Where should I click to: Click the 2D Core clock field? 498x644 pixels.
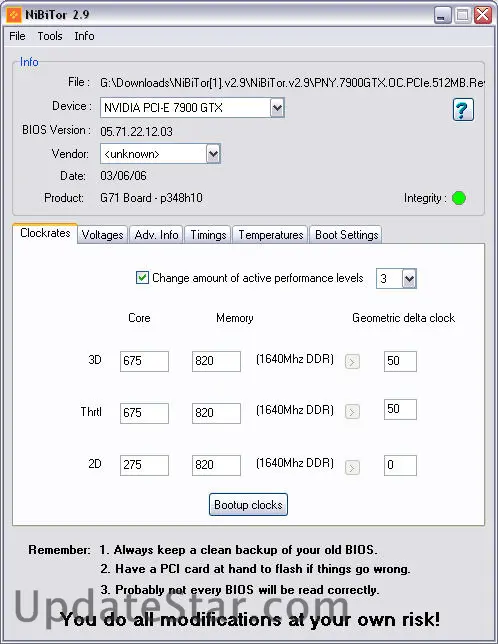pyautogui.click(x=144, y=465)
